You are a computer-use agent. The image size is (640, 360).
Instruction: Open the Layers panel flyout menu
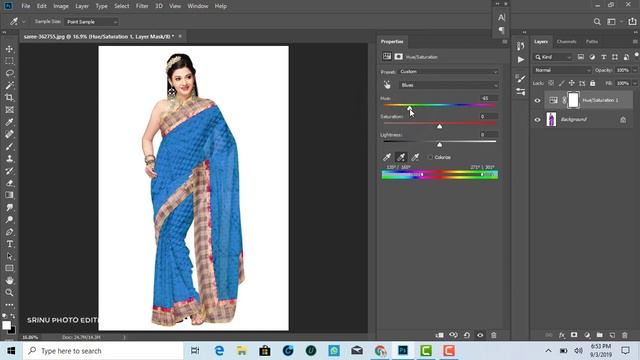(635, 42)
